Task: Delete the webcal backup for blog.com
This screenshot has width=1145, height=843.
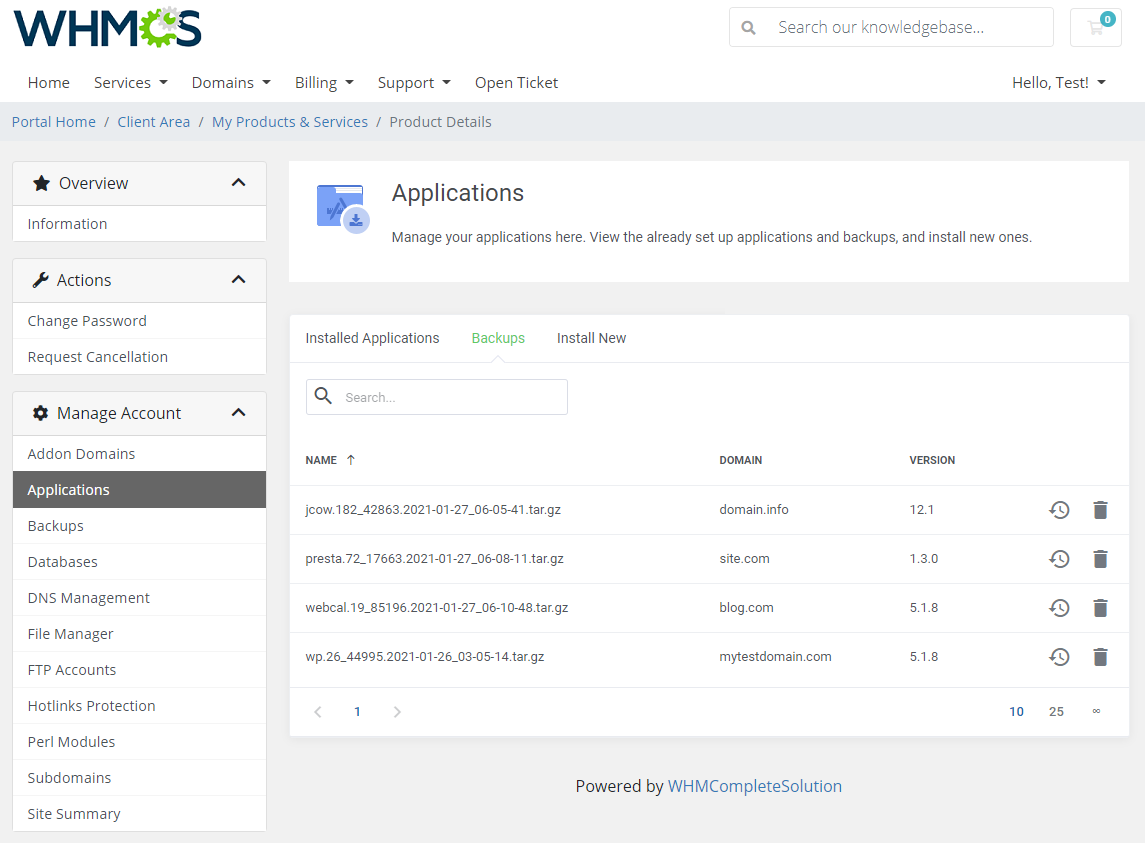Action: pyautogui.click(x=1100, y=608)
